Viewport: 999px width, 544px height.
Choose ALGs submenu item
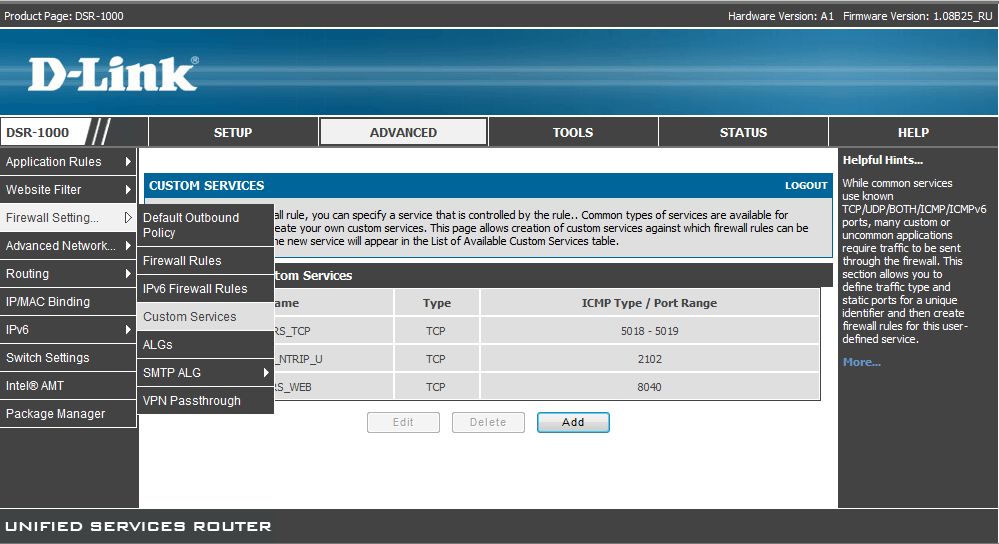[x=205, y=345]
